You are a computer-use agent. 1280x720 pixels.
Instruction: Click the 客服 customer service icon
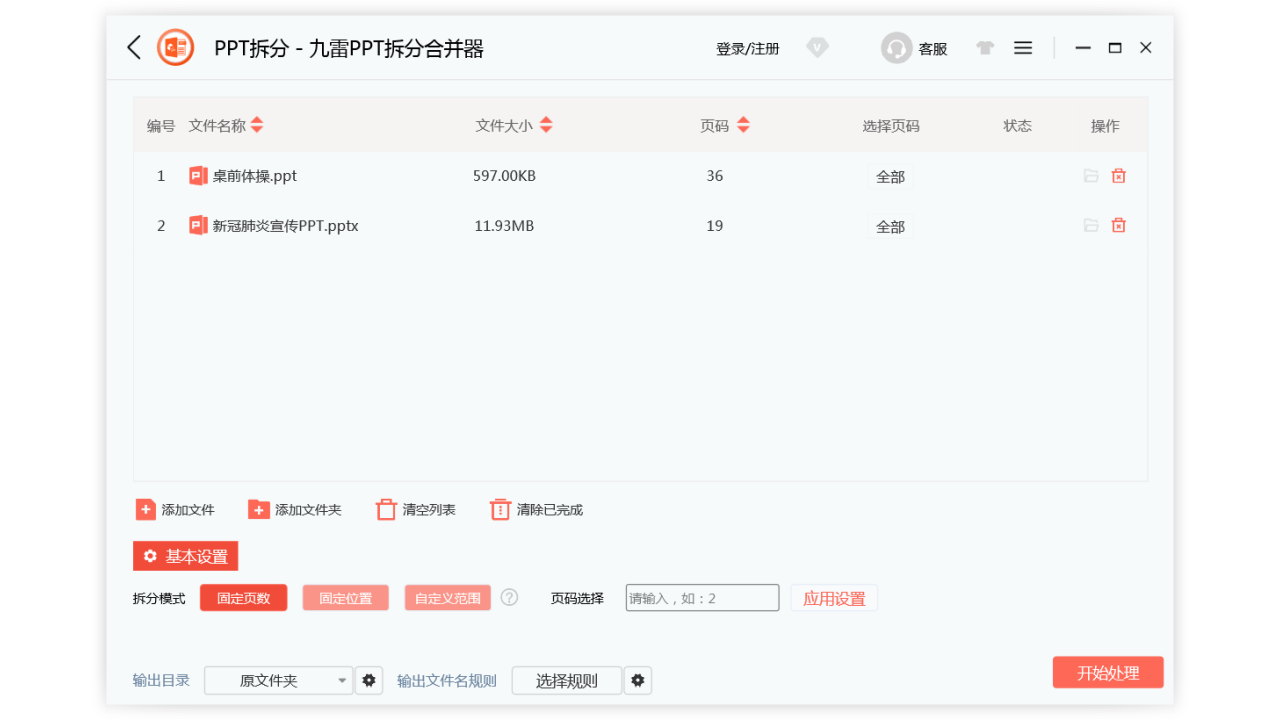pyautogui.click(x=896, y=47)
